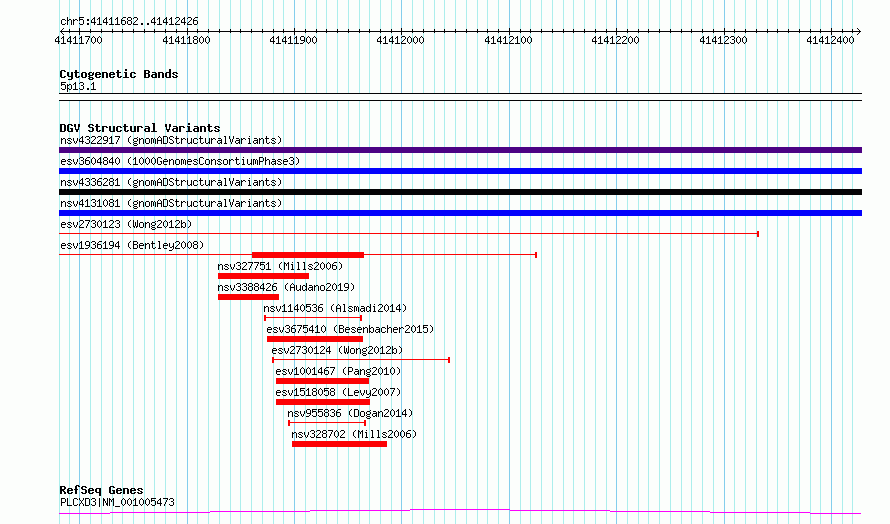Open esv3675410 (Besenbacher2015) label
This screenshot has width=890, height=524.
click(x=350, y=329)
